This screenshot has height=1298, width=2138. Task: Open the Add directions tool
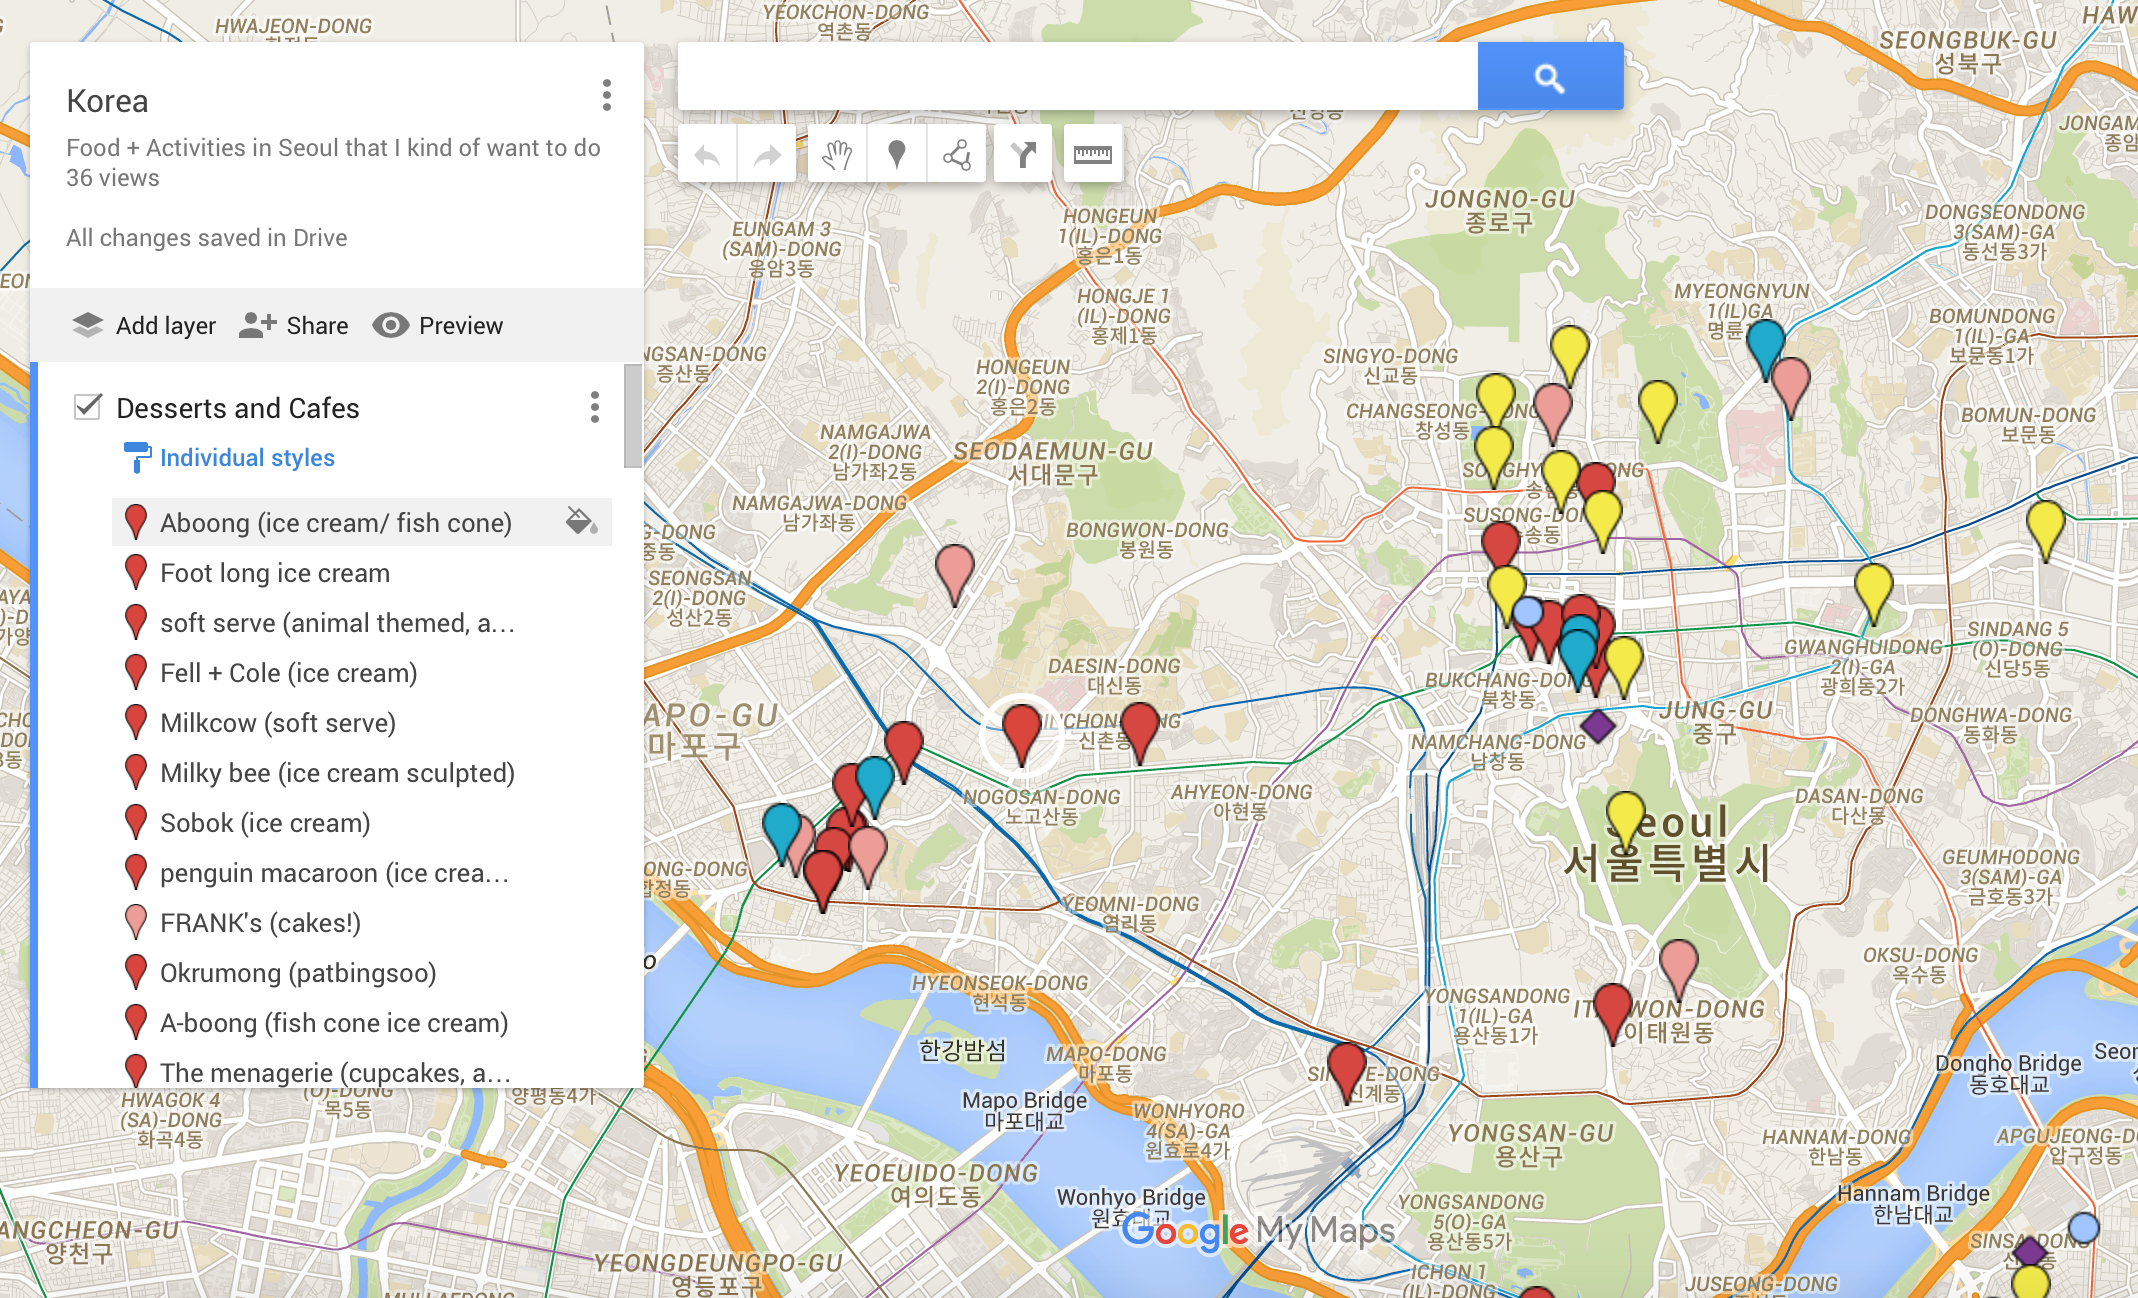coord(1022,153)
